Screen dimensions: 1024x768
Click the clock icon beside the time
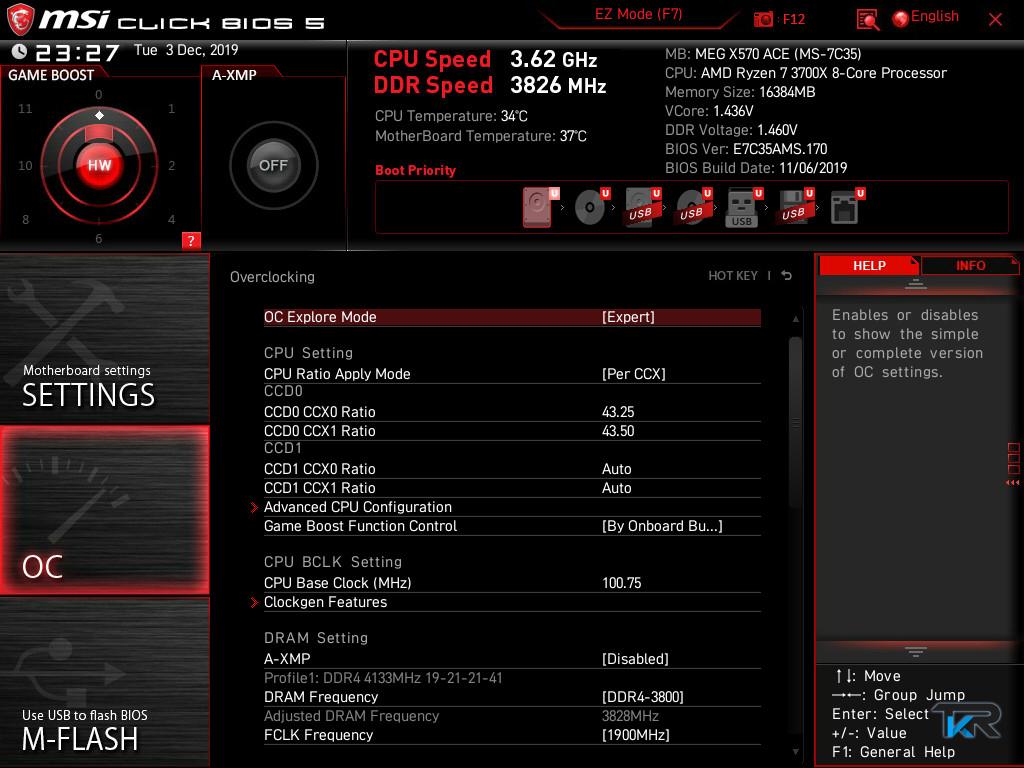tap(19, 51)
